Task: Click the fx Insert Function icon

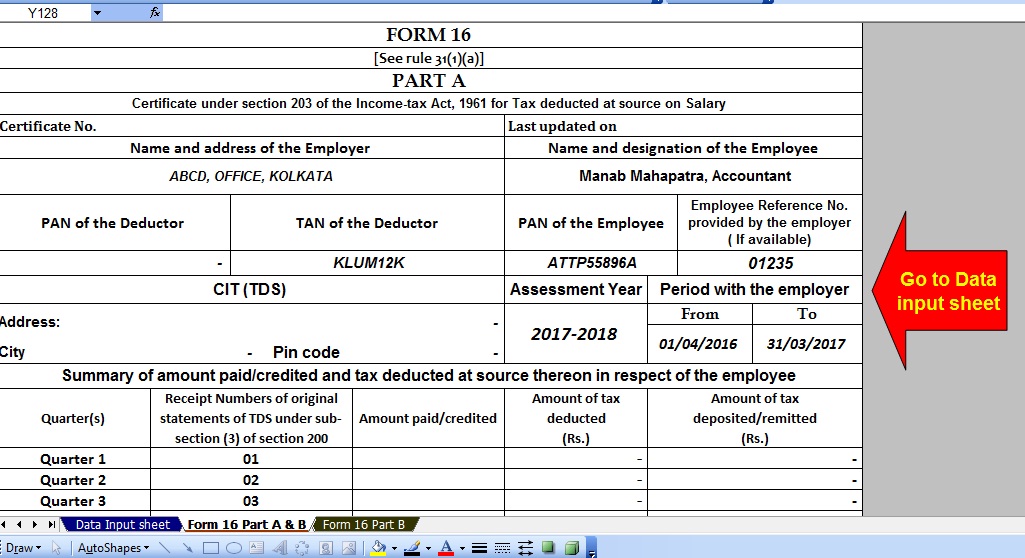Action: point(154,12)
